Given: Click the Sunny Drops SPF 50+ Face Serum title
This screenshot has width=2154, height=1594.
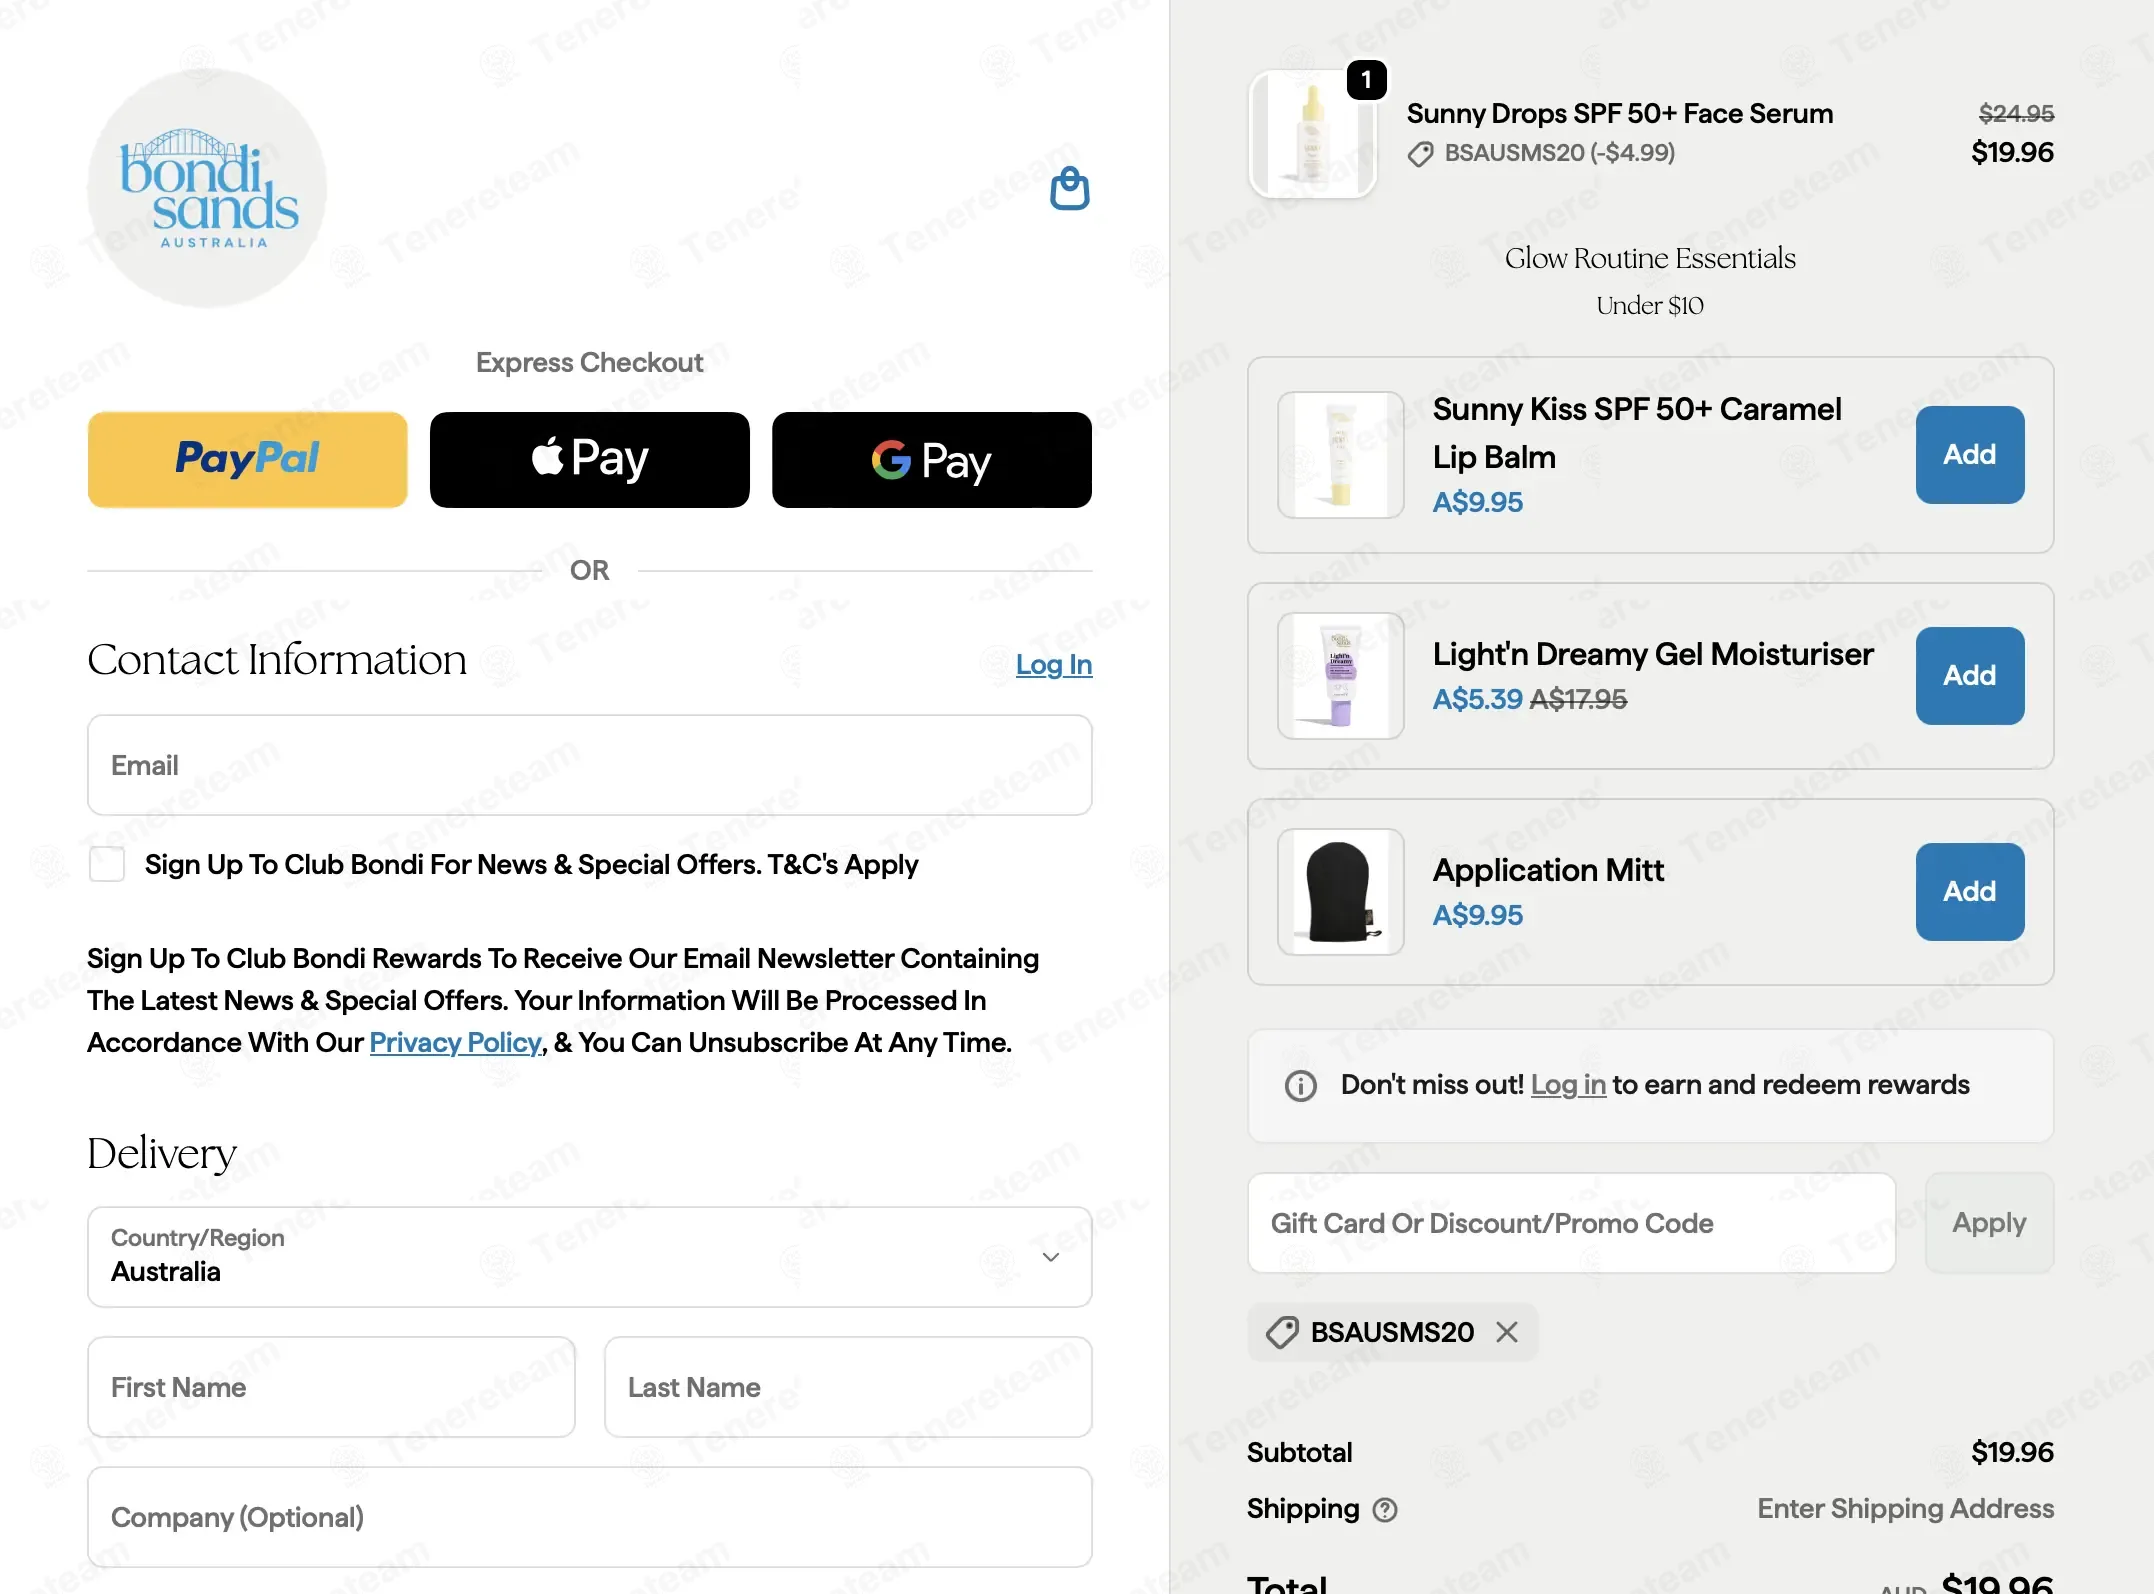Looking at the screenshot, I should click(1619, 114).
